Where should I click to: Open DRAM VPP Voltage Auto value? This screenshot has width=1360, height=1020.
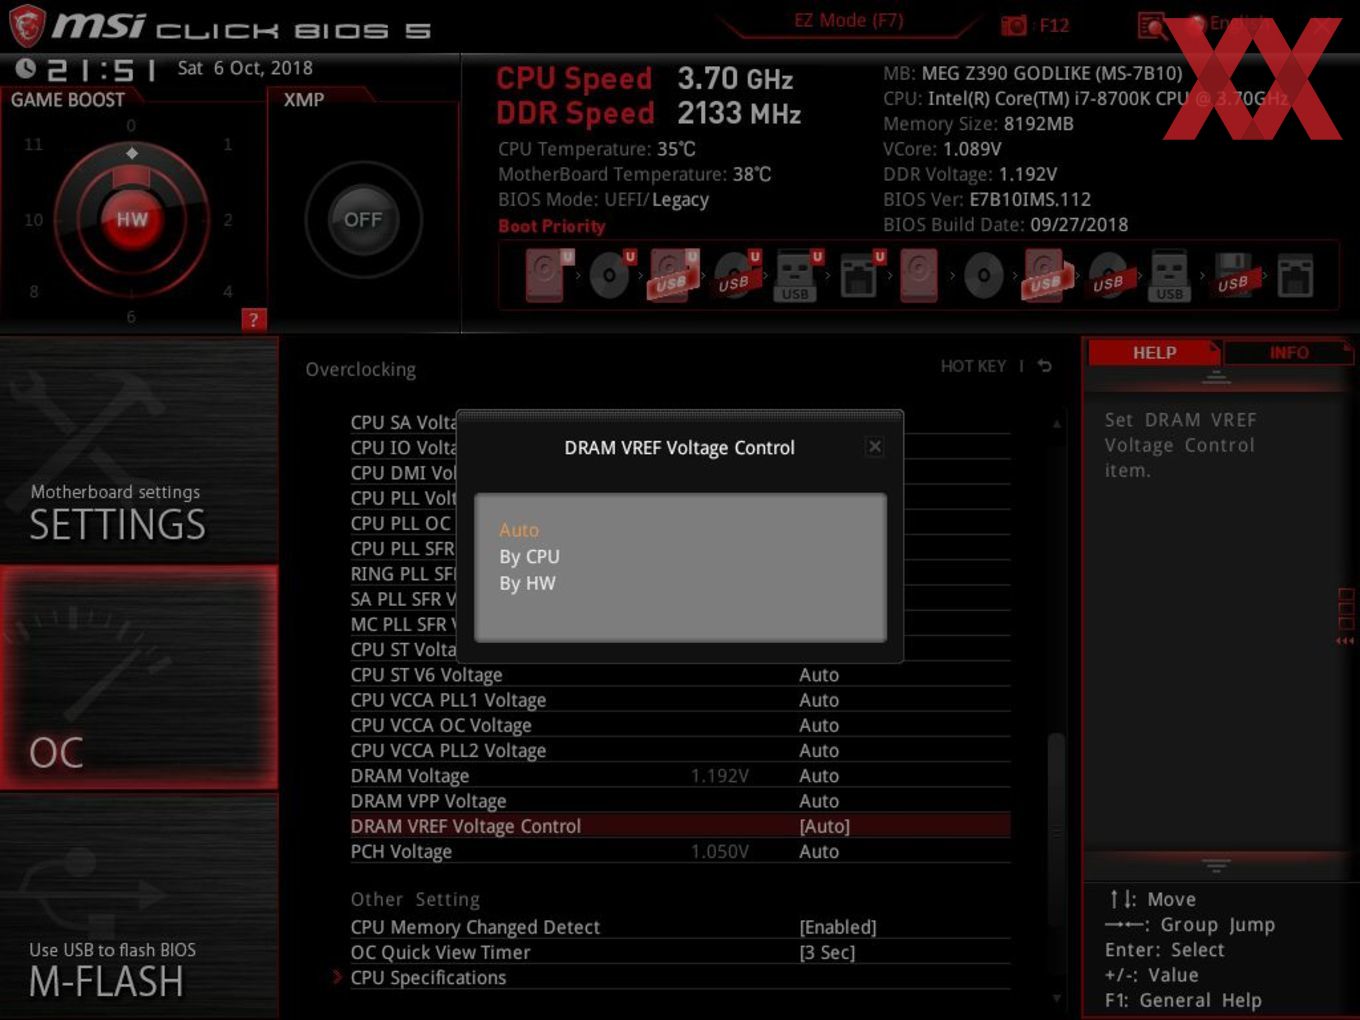tap(819, 801)
